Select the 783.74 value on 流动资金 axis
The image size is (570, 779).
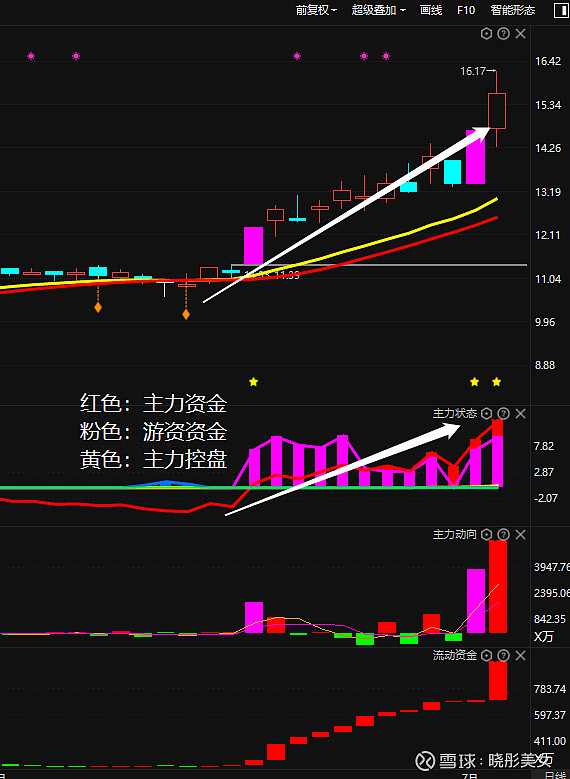click(x=550, y=689)
